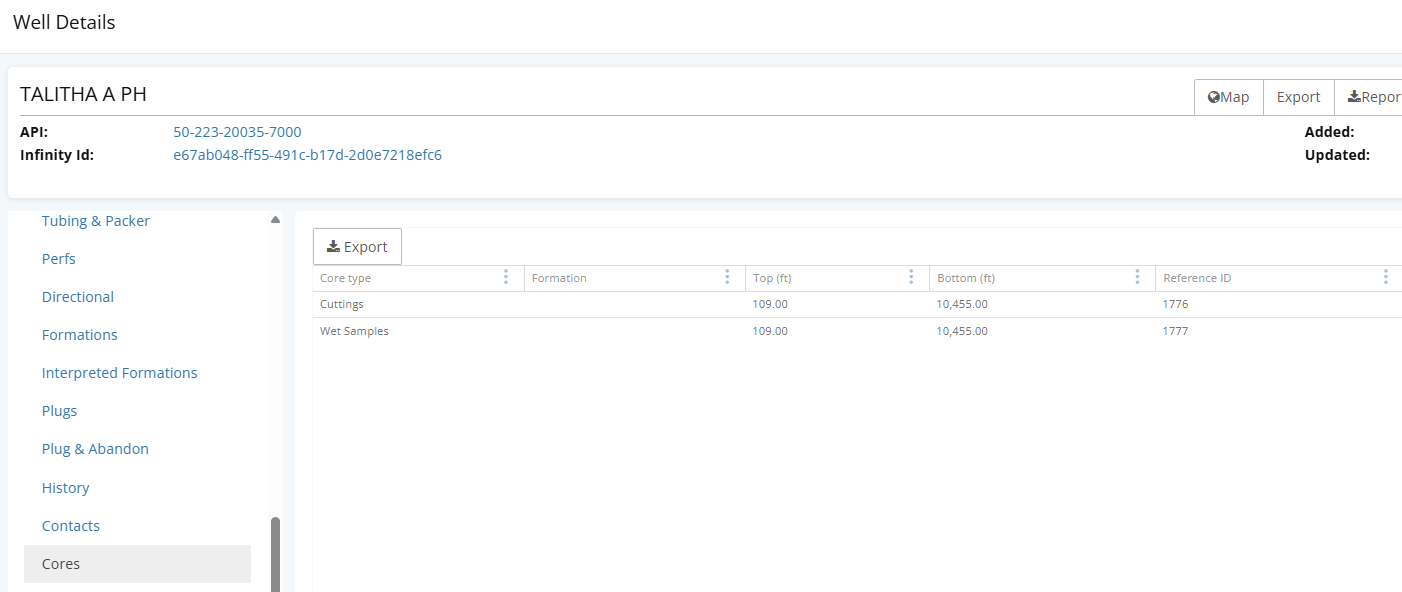Open the Bottom (ft) column options menu

pyautogui.click(x=1138, y=277)
